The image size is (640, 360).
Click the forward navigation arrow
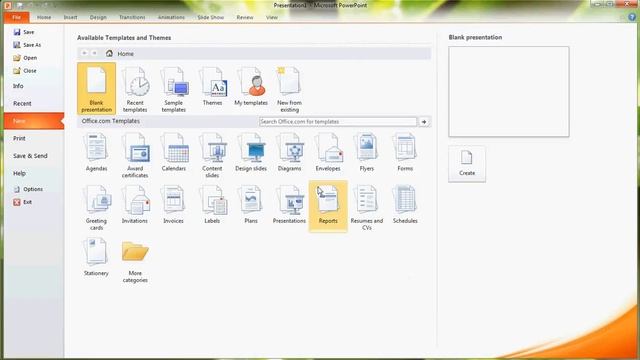point(95,53)
